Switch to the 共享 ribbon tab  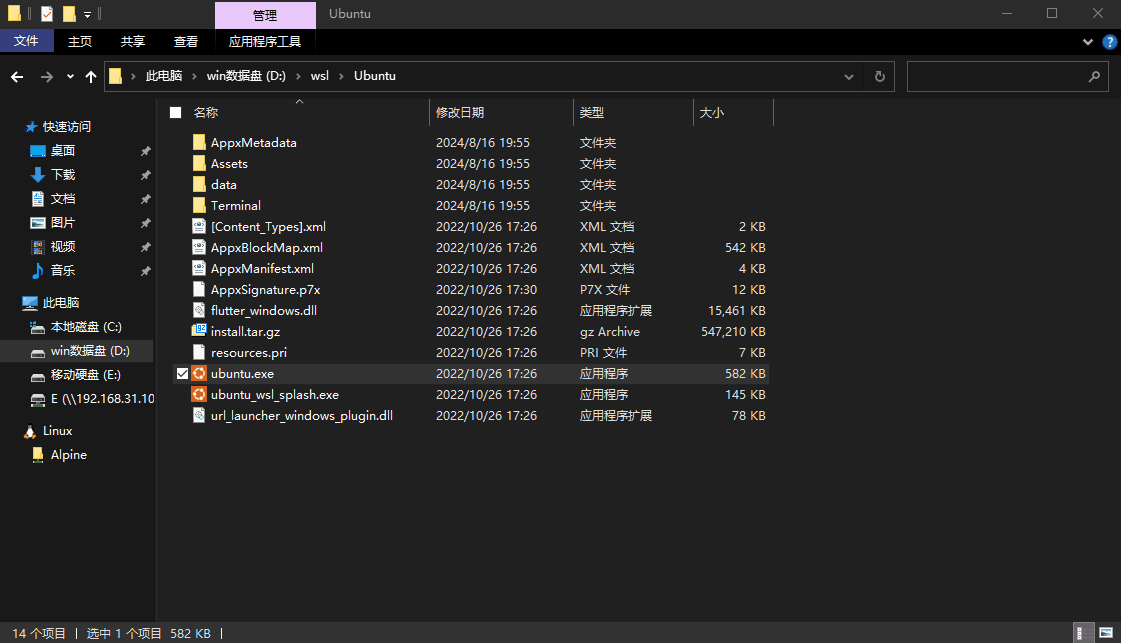[x=133, y=41]
